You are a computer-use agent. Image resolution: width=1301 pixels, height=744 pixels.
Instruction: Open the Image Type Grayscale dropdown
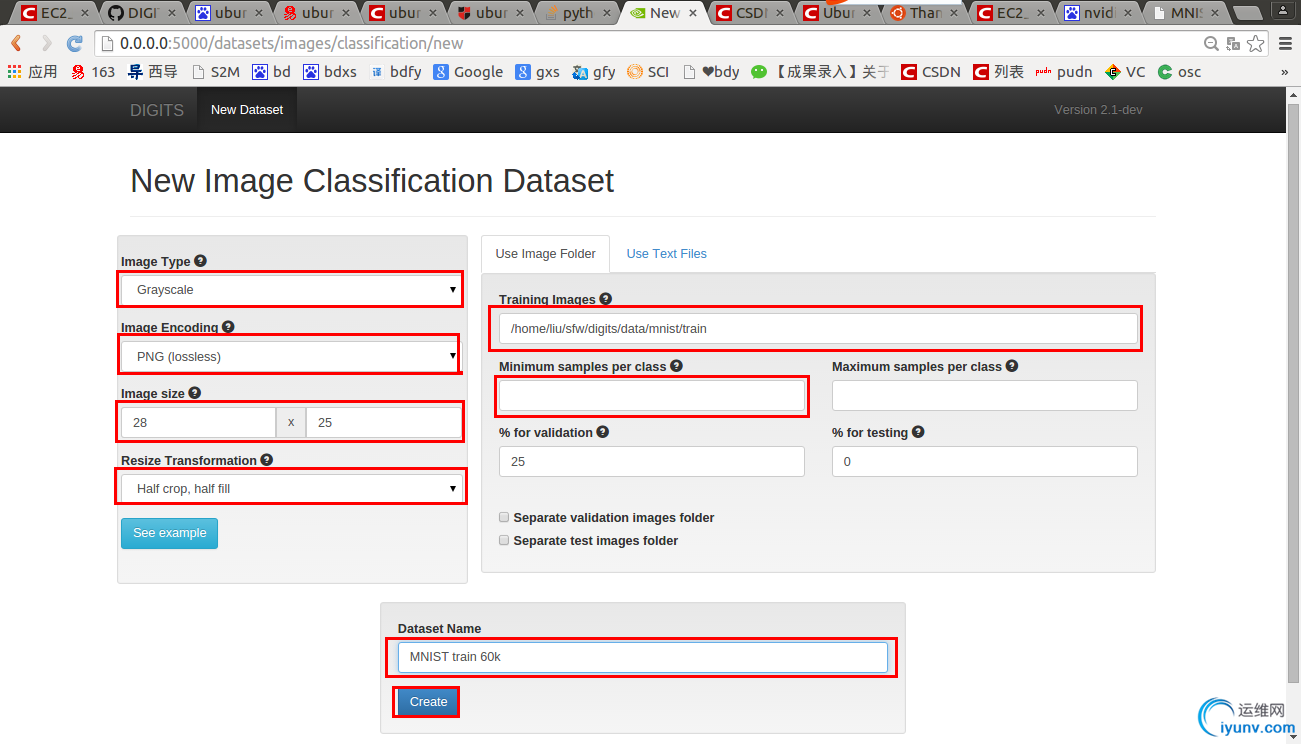point(290,290)
